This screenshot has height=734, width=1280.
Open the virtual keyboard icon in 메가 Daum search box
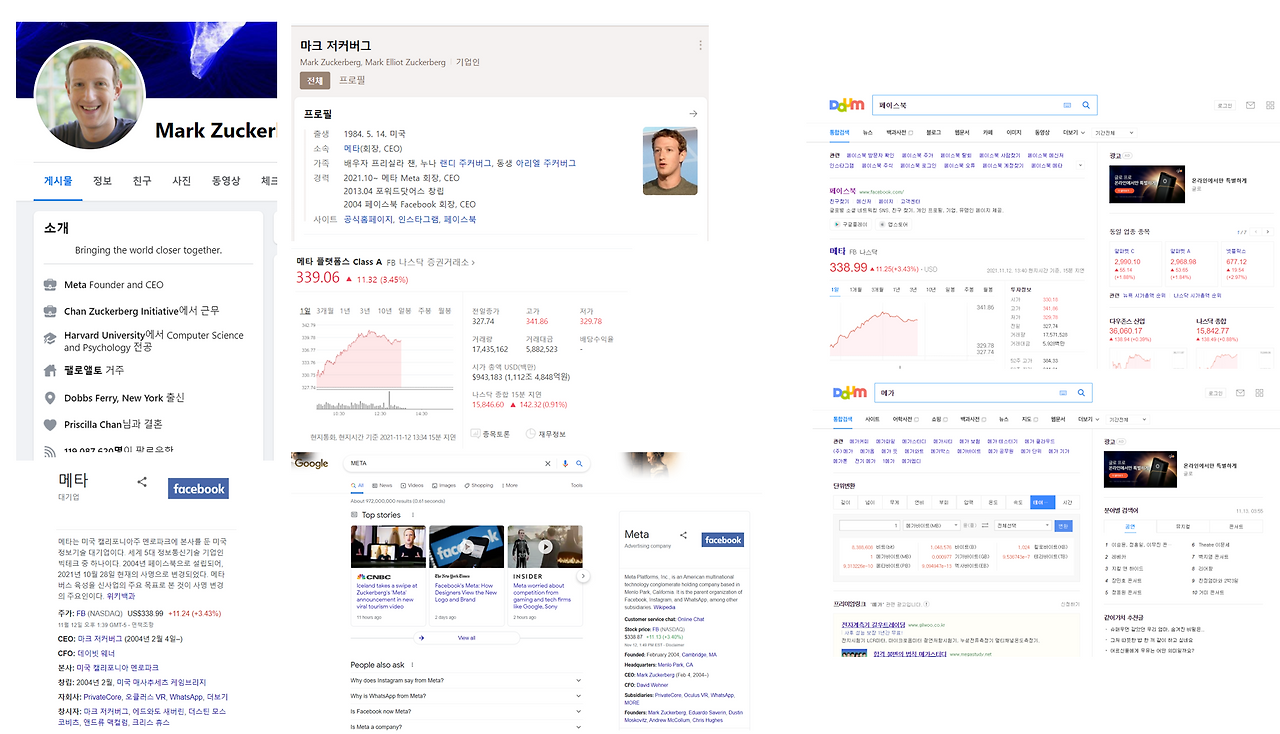[1063, 392]
